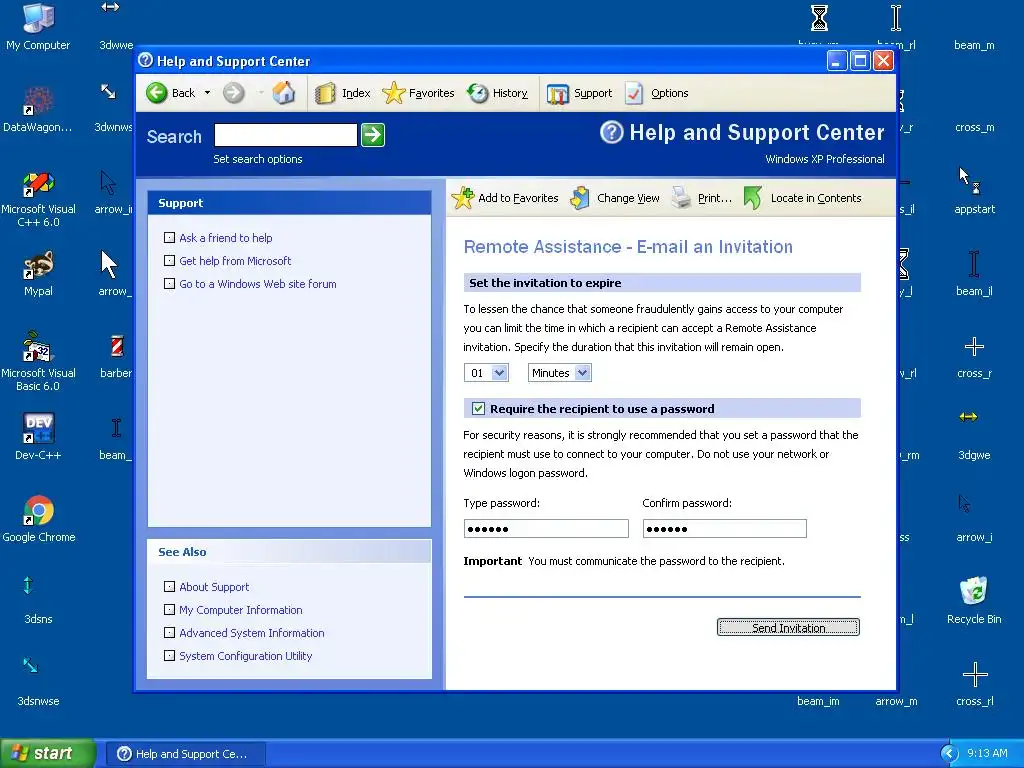
Task: Click the Type password field
Action: (546, 528)
